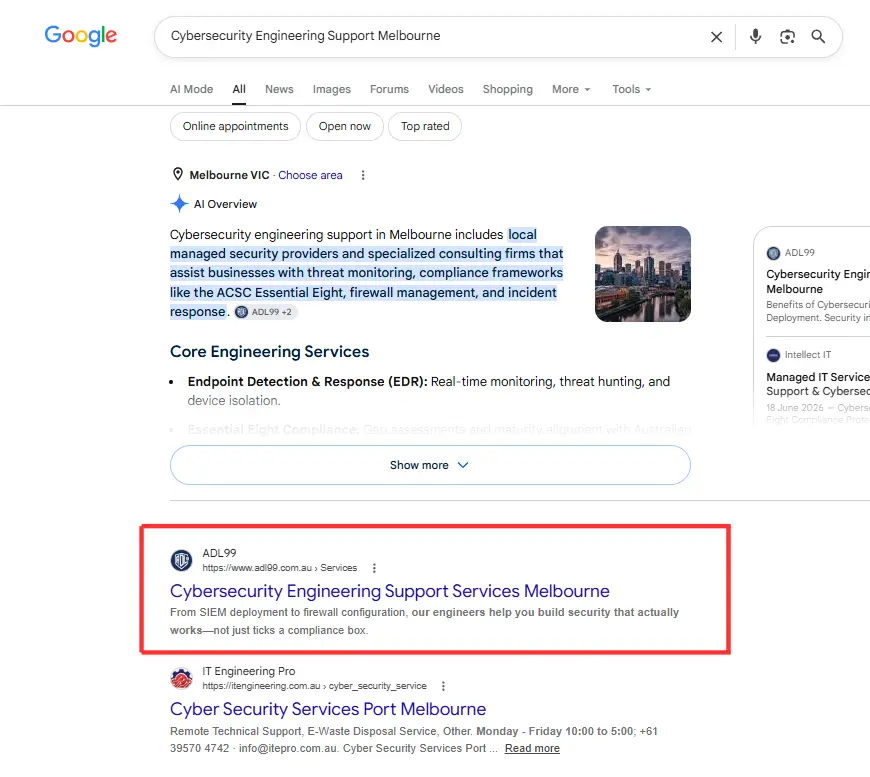Screen dimensions: 870x777
Task: Apply the Top rated filter chip
Action: [425, 127]
